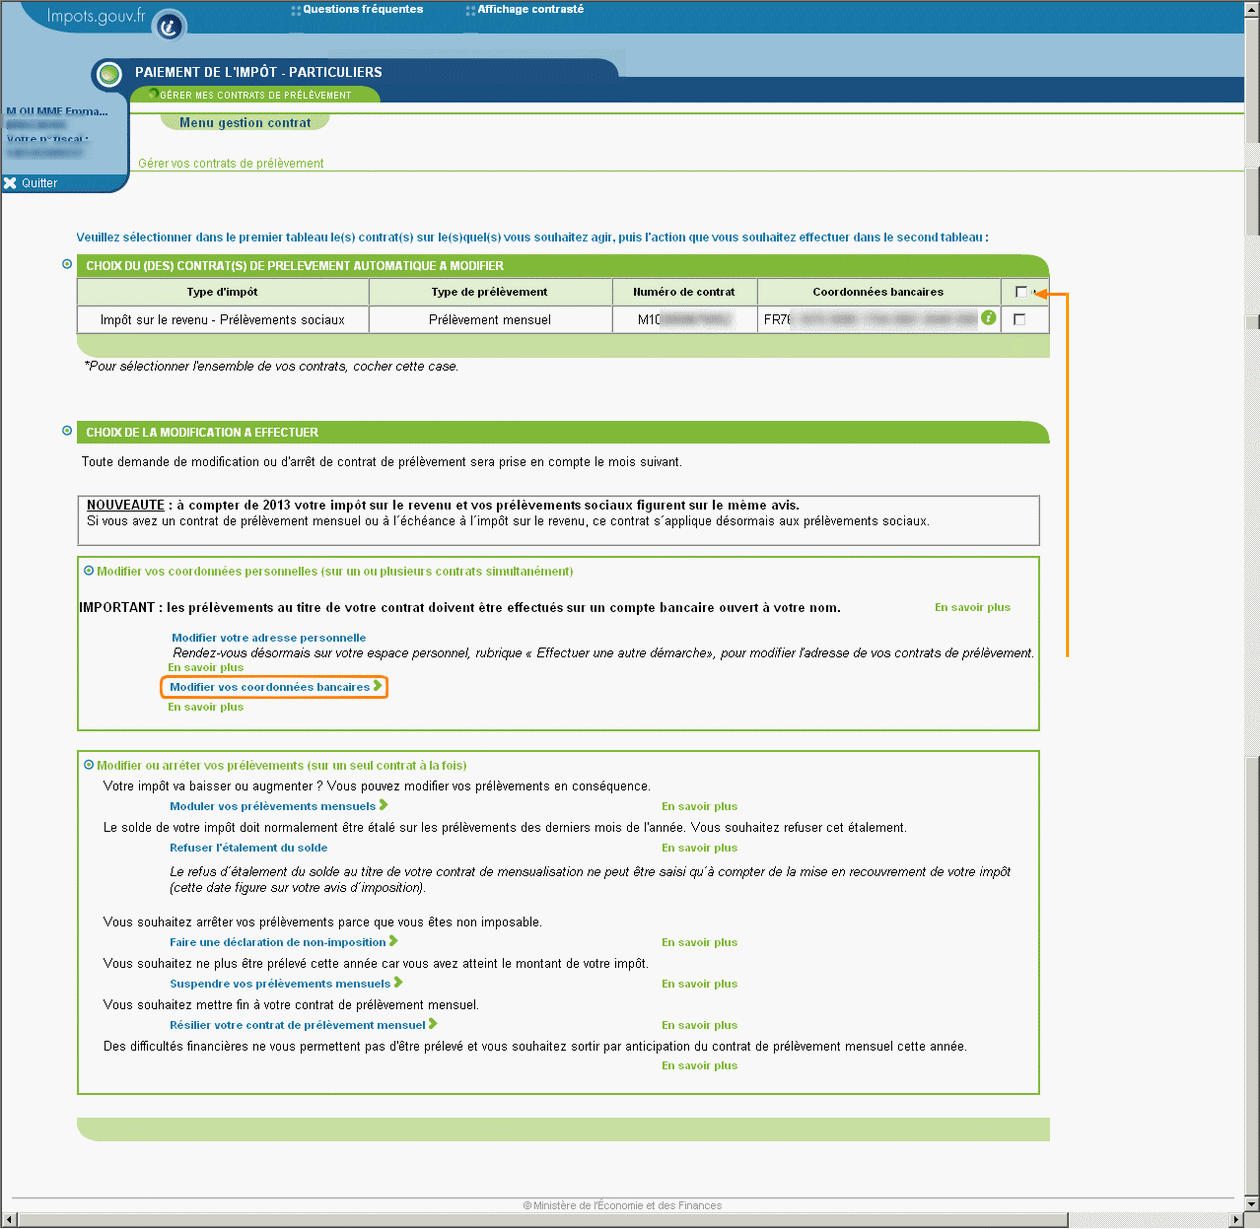Click the green info icon next to bank details
The height and width of the screenshot is (1229, 1260).
pos(988,318)
